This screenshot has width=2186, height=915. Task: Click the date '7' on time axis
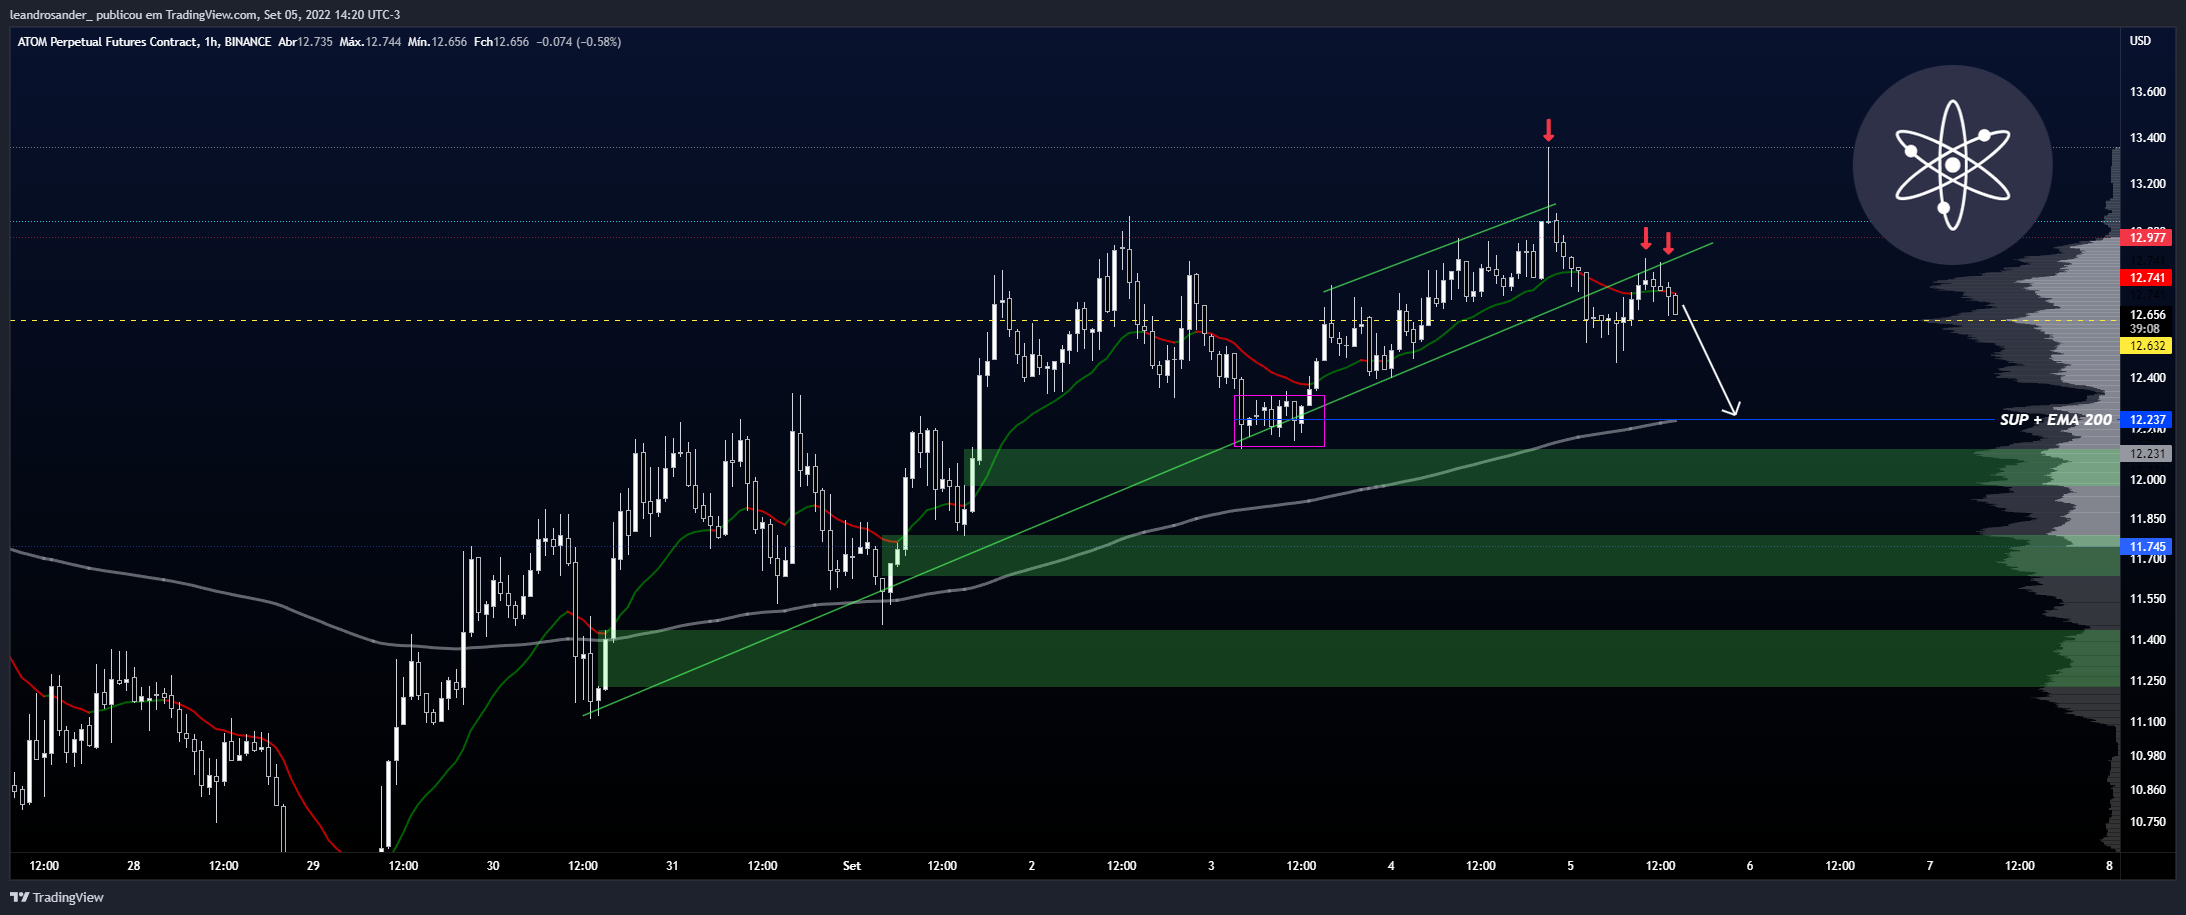point(1930,866)
